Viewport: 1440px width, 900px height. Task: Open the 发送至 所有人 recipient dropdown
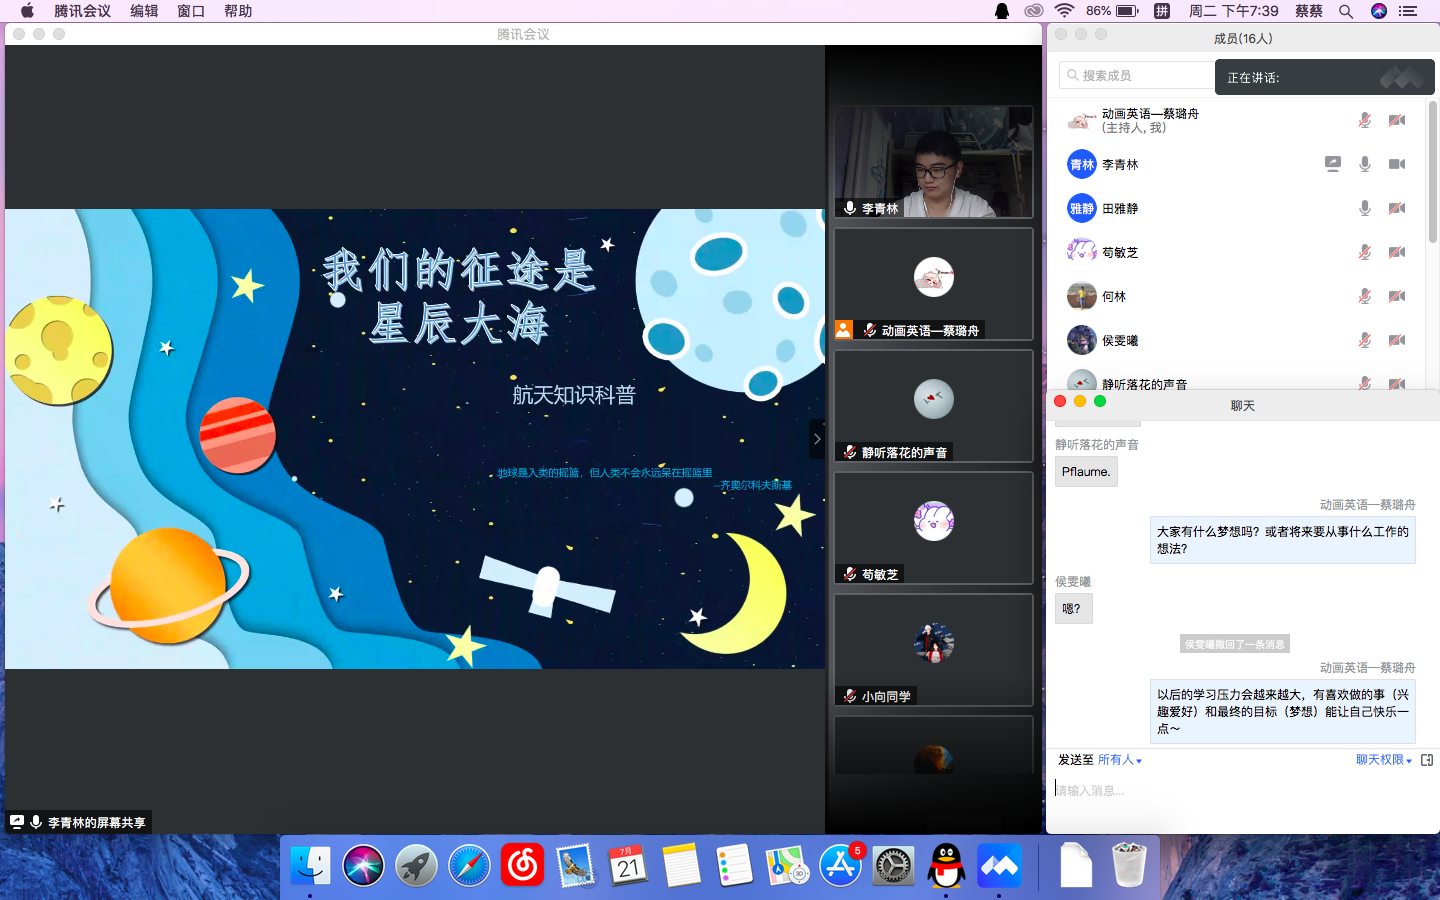click(1119, 760)
